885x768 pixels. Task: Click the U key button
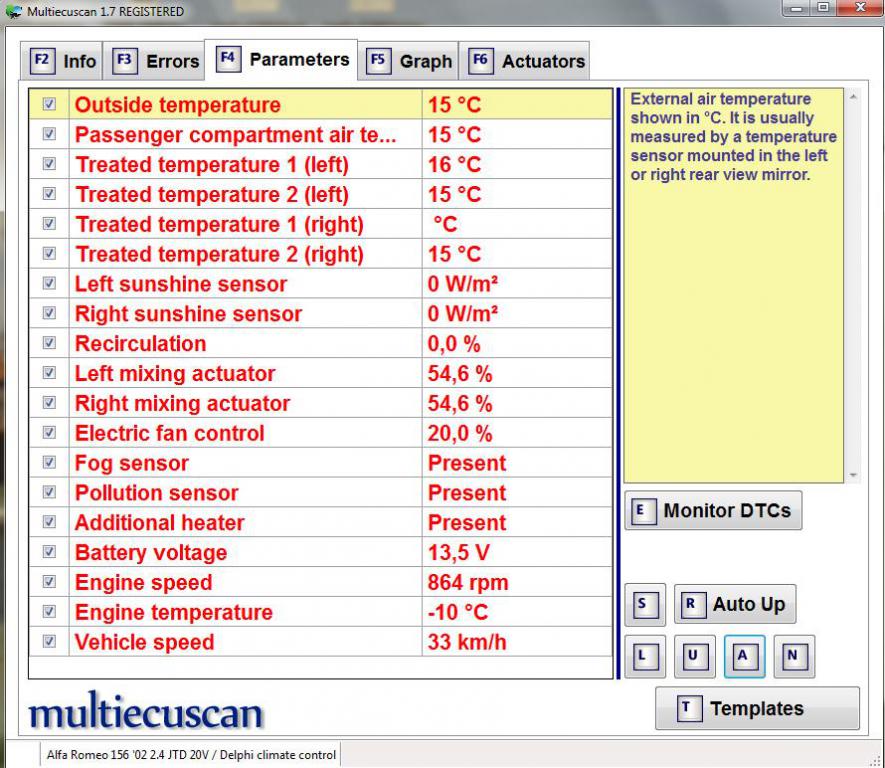[x=694, y=657]
